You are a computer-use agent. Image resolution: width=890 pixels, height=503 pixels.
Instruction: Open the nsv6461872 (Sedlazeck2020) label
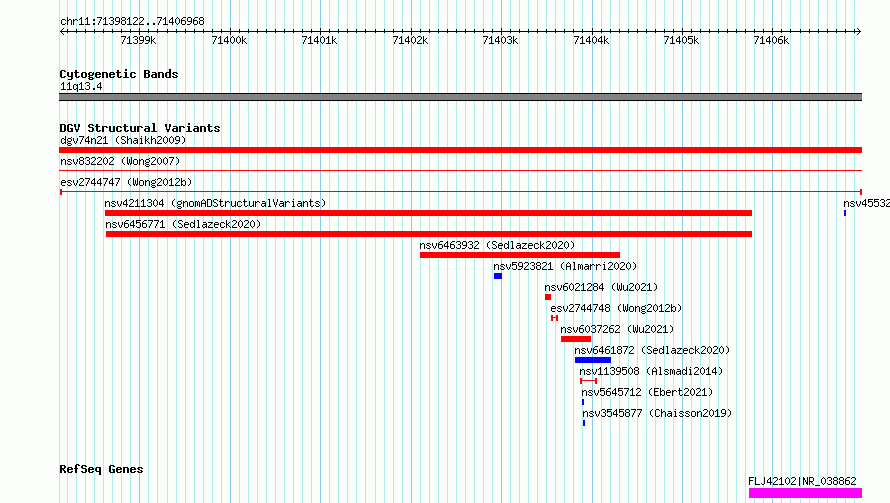click(x=652, y=350)
